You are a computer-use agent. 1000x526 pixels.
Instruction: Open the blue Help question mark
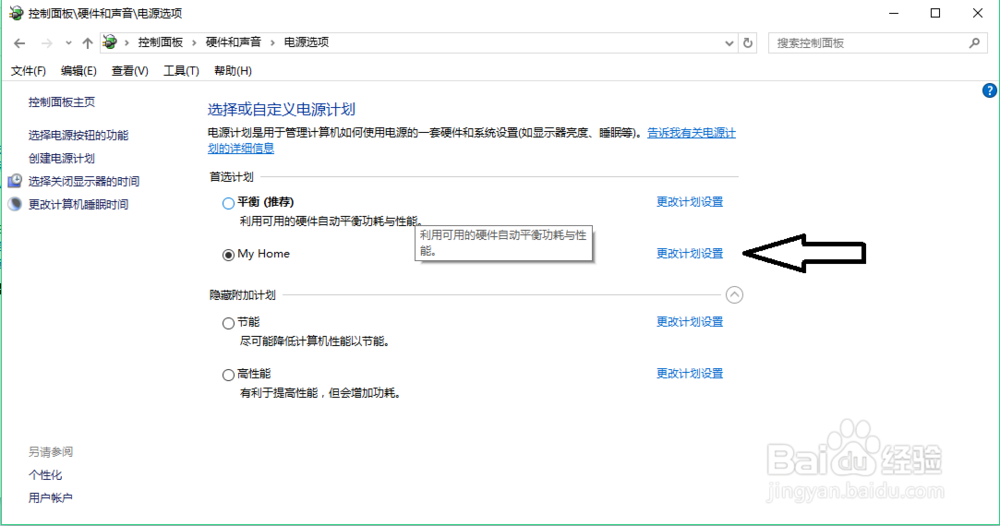click(x=989, y=91)
